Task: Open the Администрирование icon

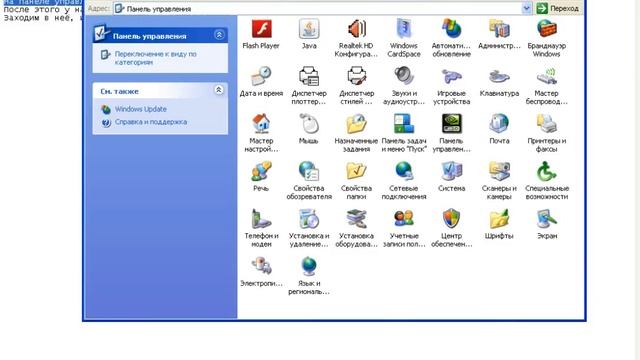Action: [x=499, y=29]
